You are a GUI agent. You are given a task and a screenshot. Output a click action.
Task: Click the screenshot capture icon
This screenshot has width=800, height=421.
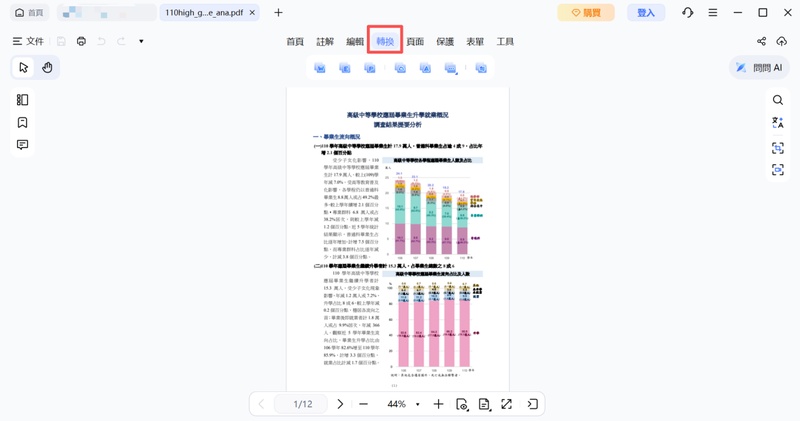pyautogui.click(x=778, y=170)
